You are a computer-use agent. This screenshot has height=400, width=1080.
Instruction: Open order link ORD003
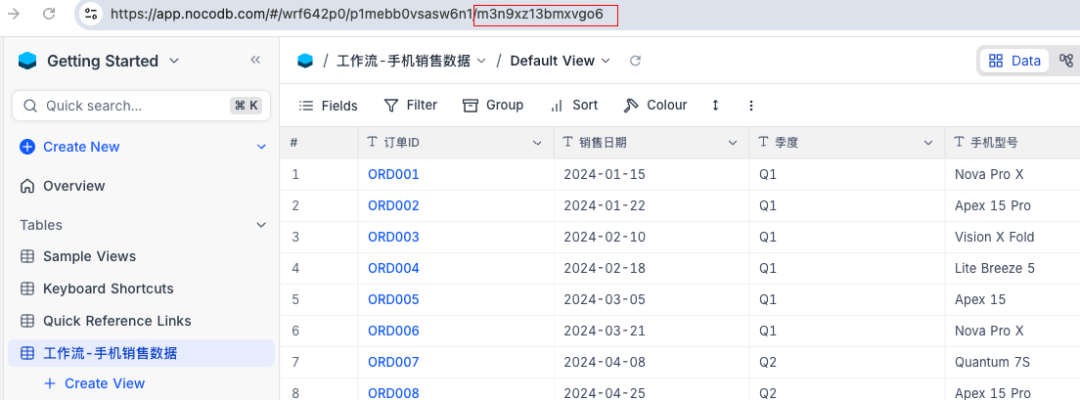(393, 237)
